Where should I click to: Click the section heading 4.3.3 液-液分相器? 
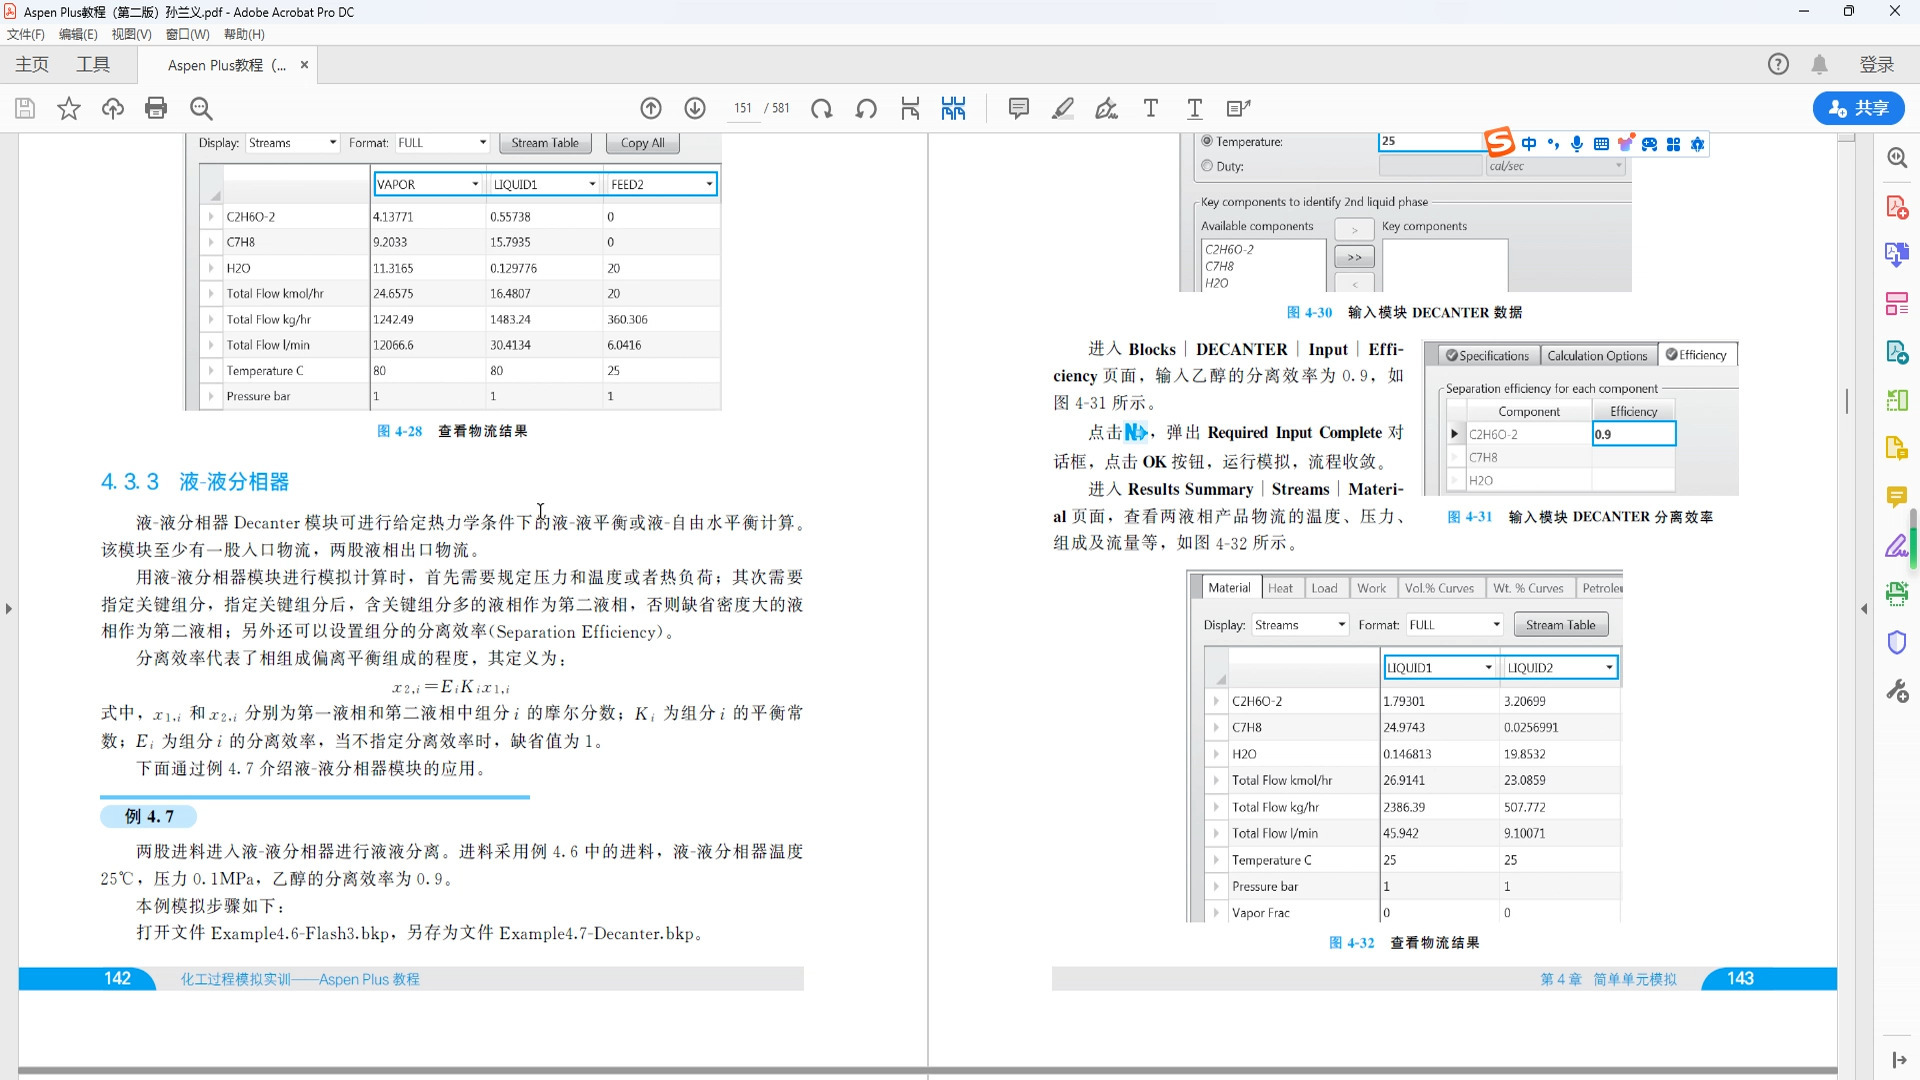click(x=195, y=482)
